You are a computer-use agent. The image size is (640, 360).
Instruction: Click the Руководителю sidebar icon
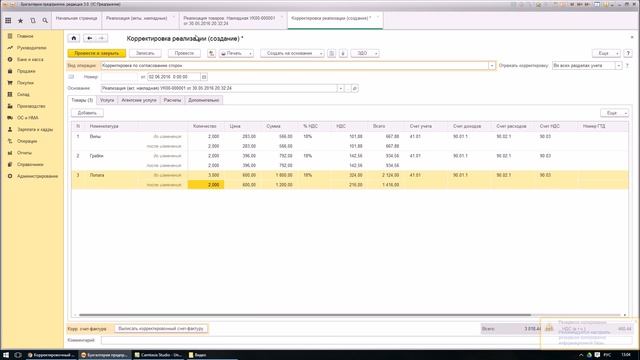coord(10,48)
